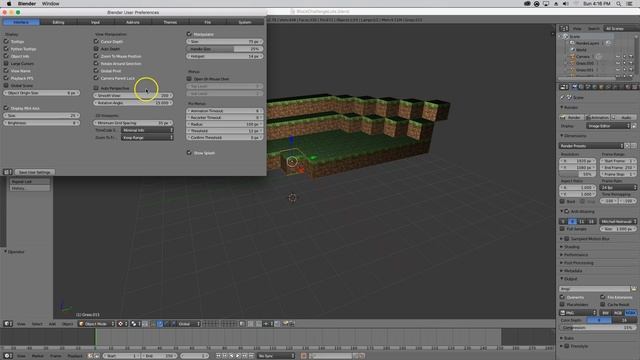Open viewport shading selector icon
This screenshot has width=640, height=360.
(x=121, y=324)
